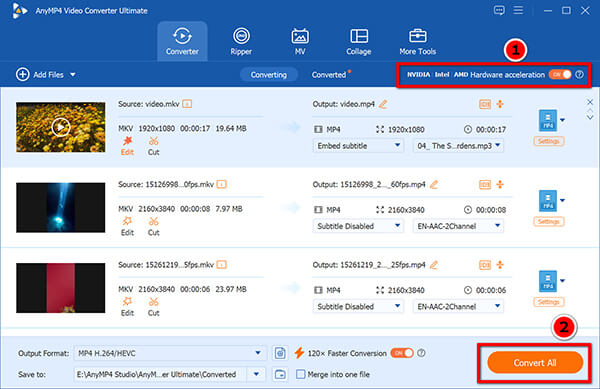The width and height of the screenshot is (600, 389).
Task: Open help icon for Faster Conversion
Action: (421, 353)
